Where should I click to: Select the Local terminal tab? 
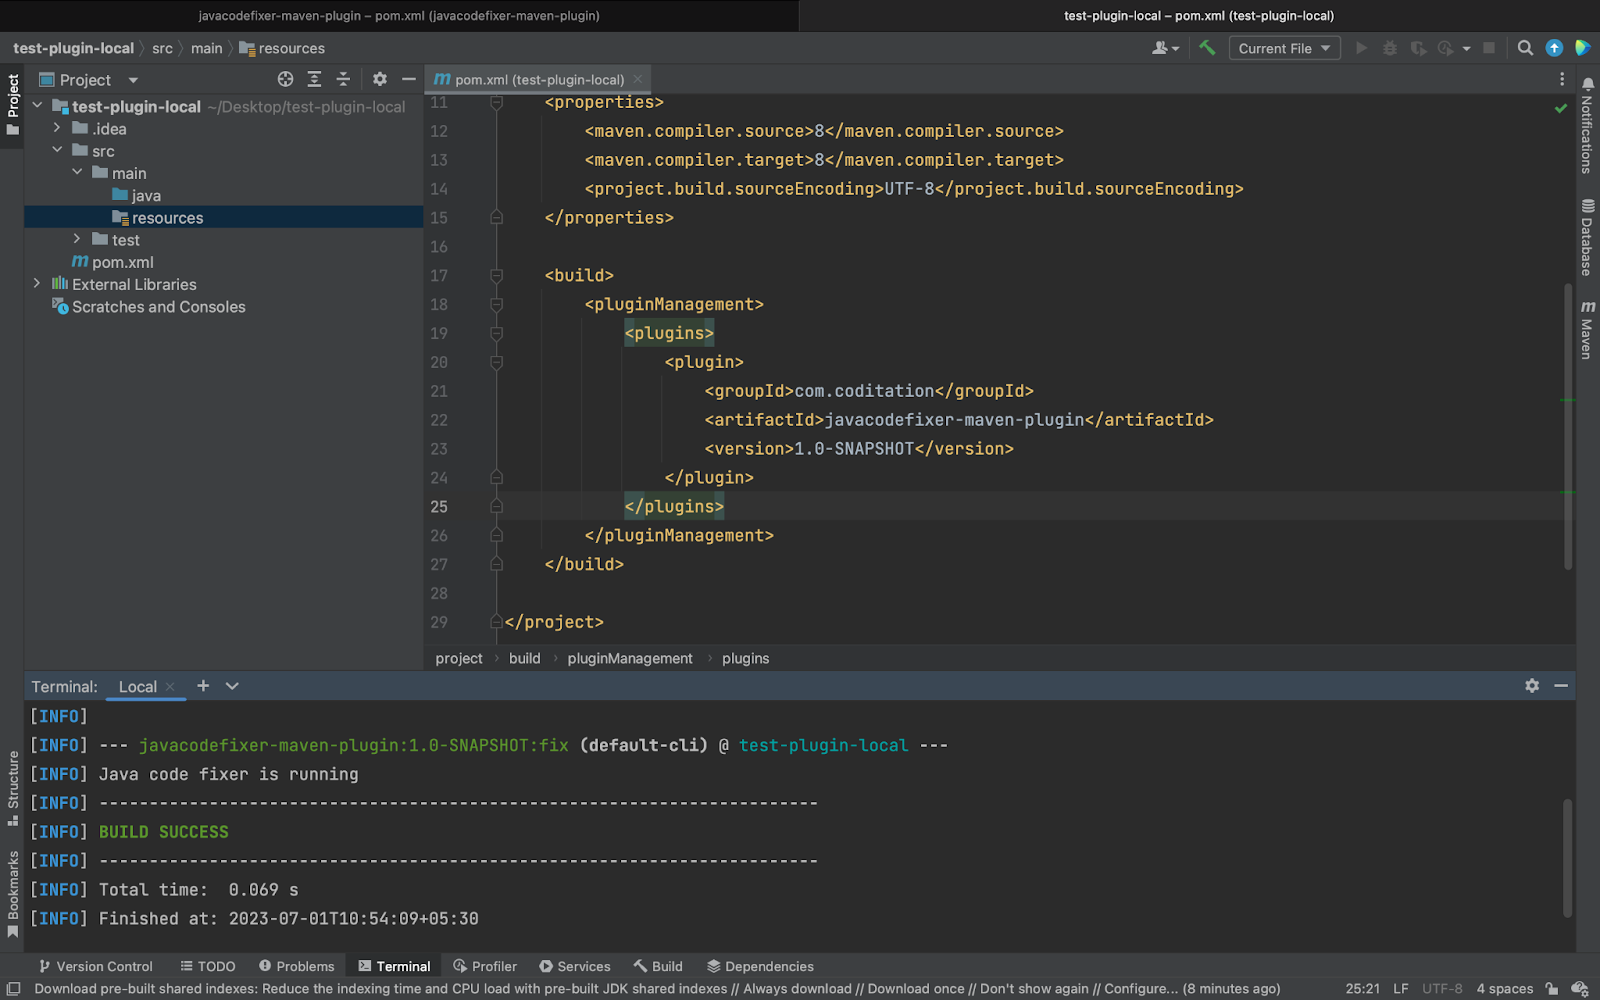click(137, 686)
